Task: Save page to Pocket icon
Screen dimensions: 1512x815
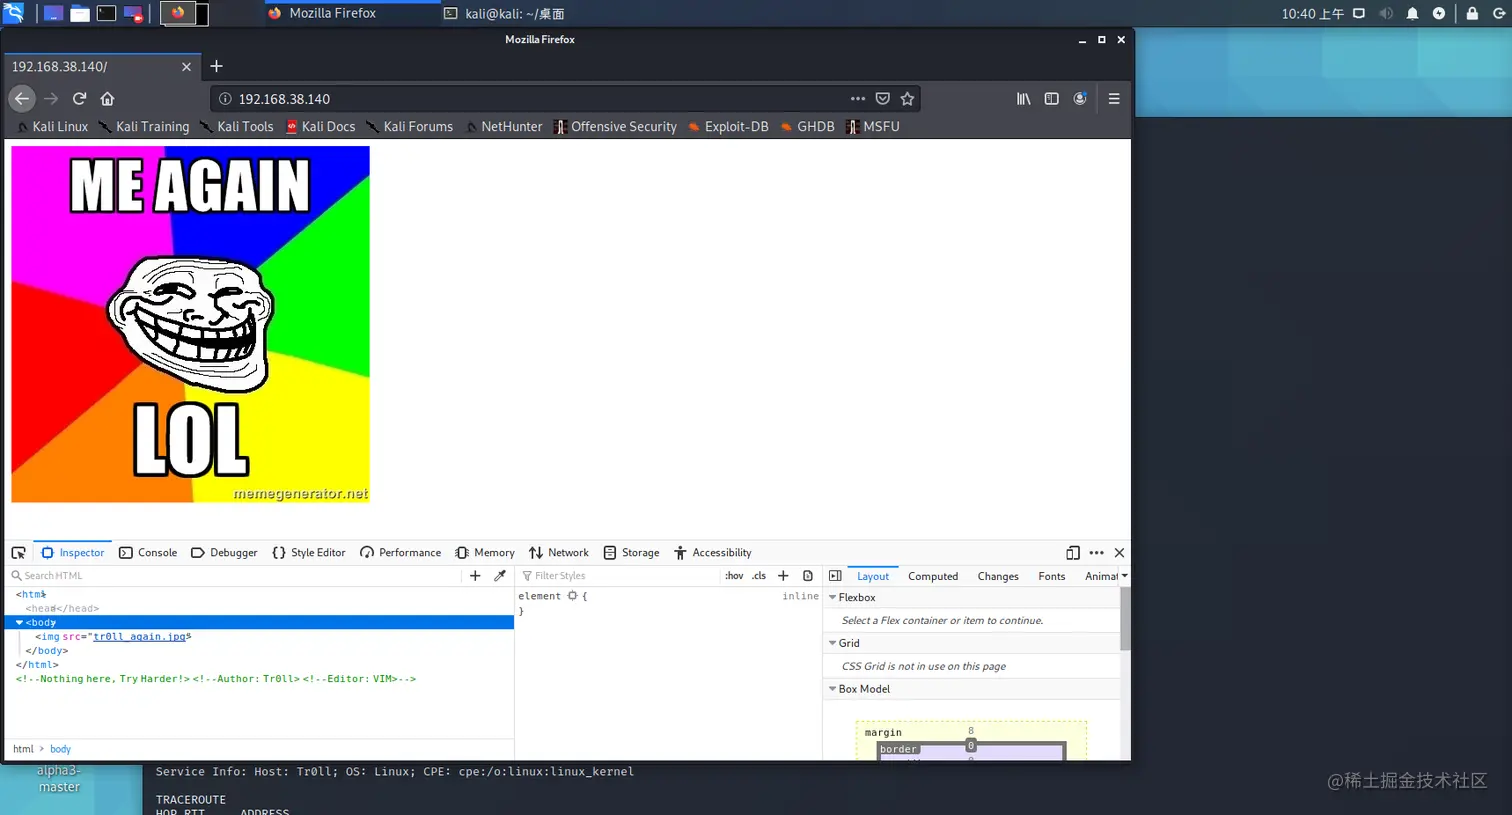Action: (x=882, y=98)
